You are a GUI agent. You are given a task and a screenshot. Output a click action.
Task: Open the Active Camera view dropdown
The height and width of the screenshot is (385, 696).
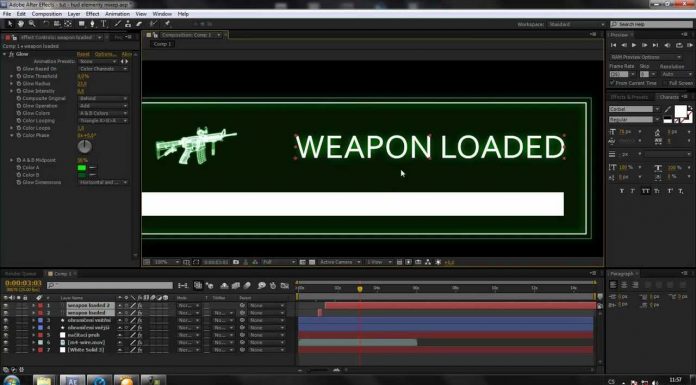(340, 262)
